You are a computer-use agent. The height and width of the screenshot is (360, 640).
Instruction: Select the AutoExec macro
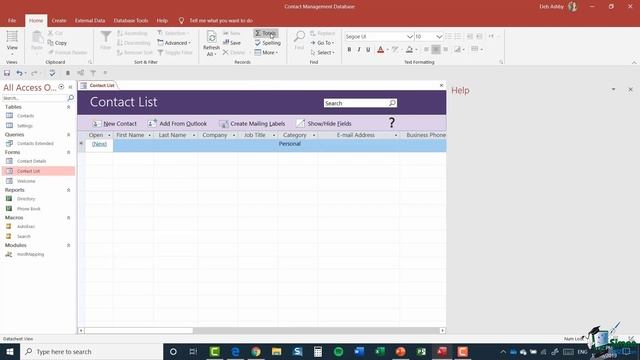click(26, 227)
